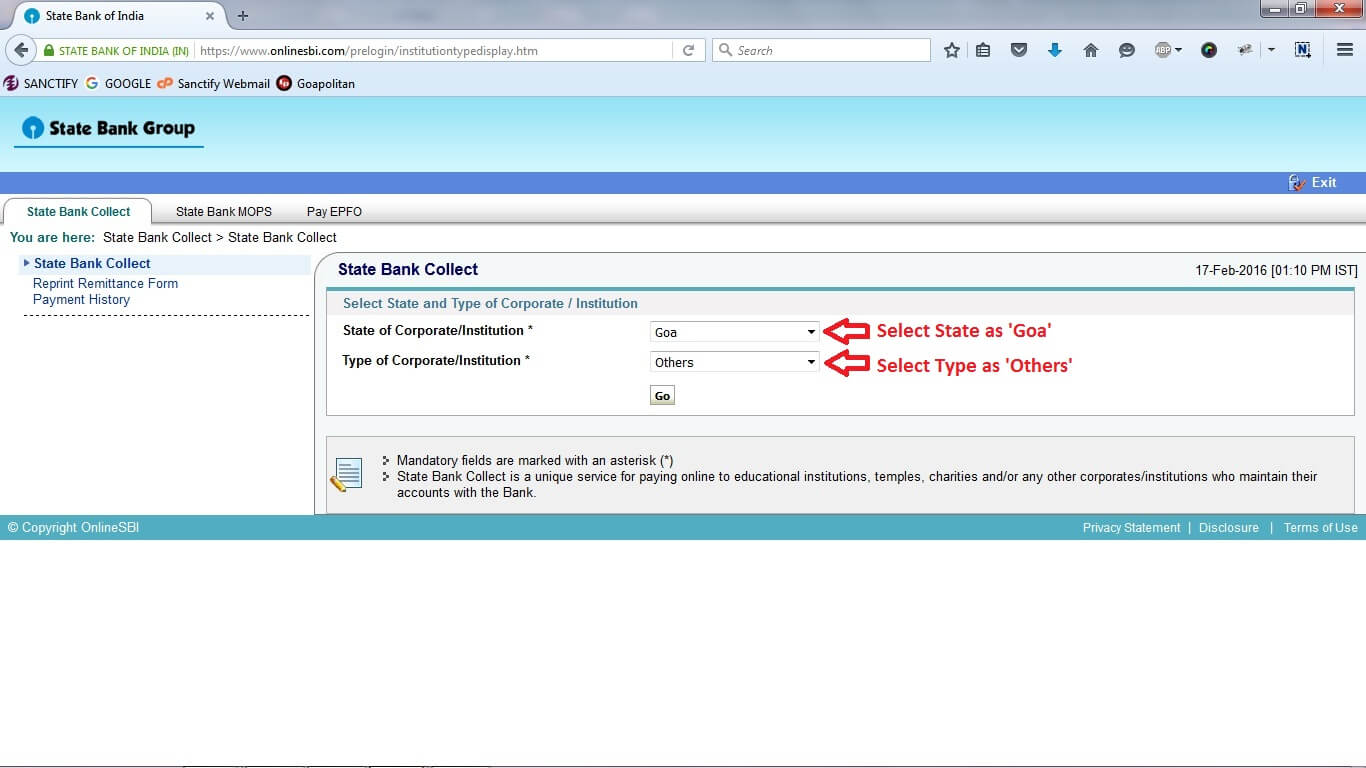
Task: Go back with the browser back arrow
Action: 21,50
